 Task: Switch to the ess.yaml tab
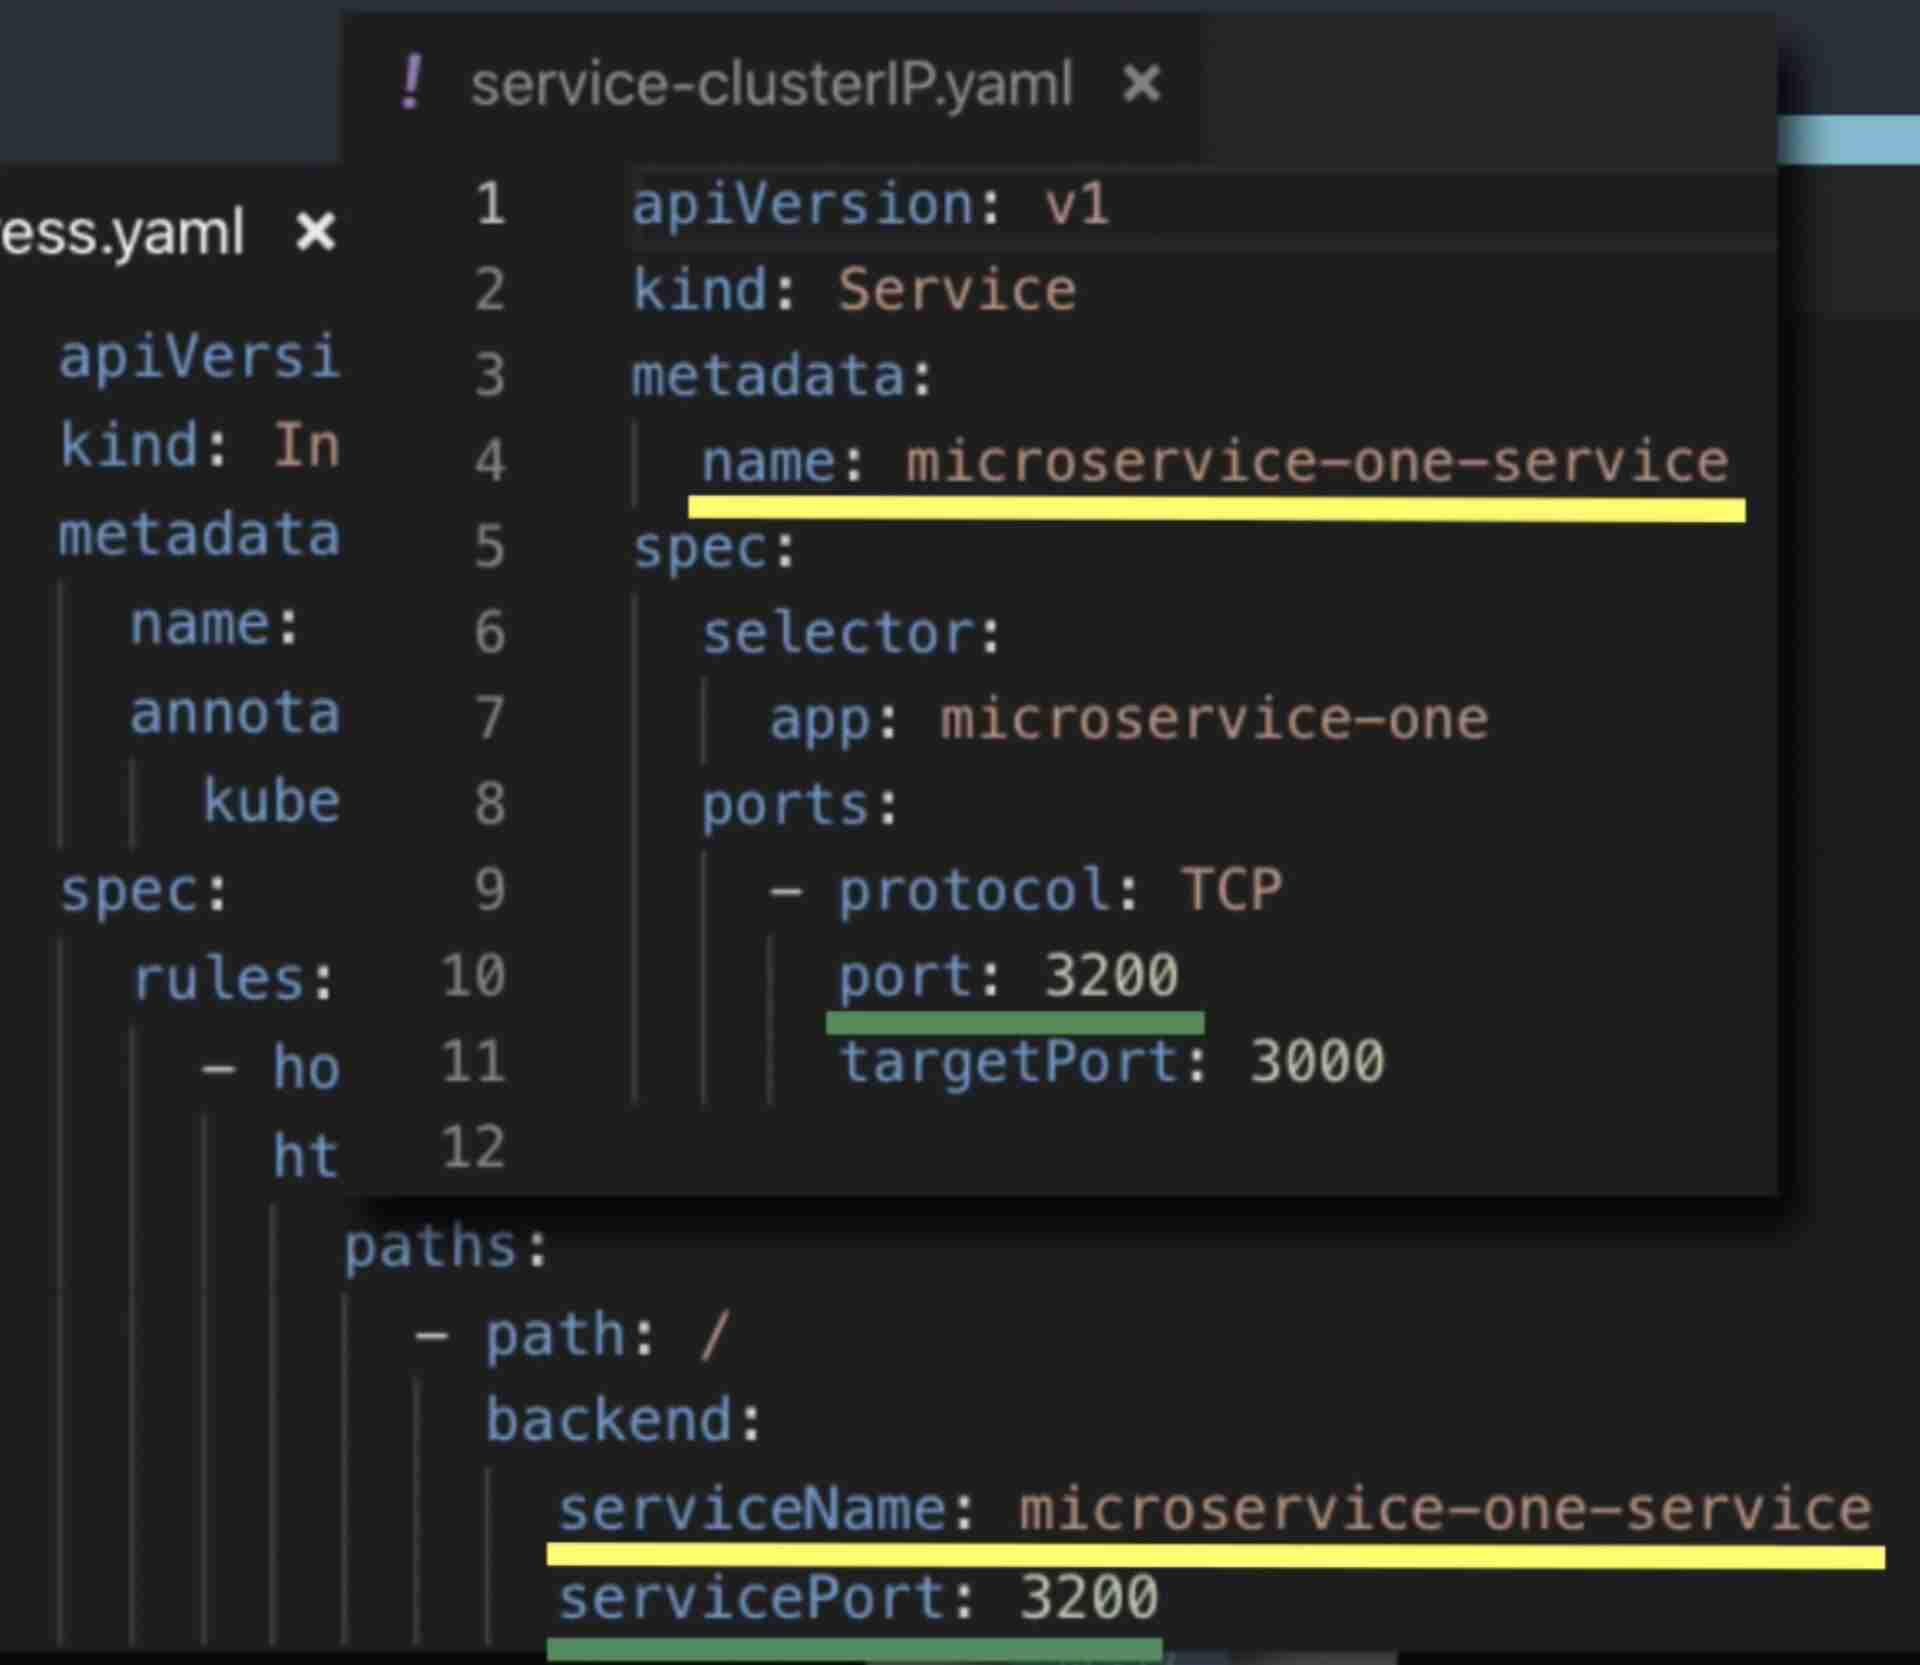[122, 232]
